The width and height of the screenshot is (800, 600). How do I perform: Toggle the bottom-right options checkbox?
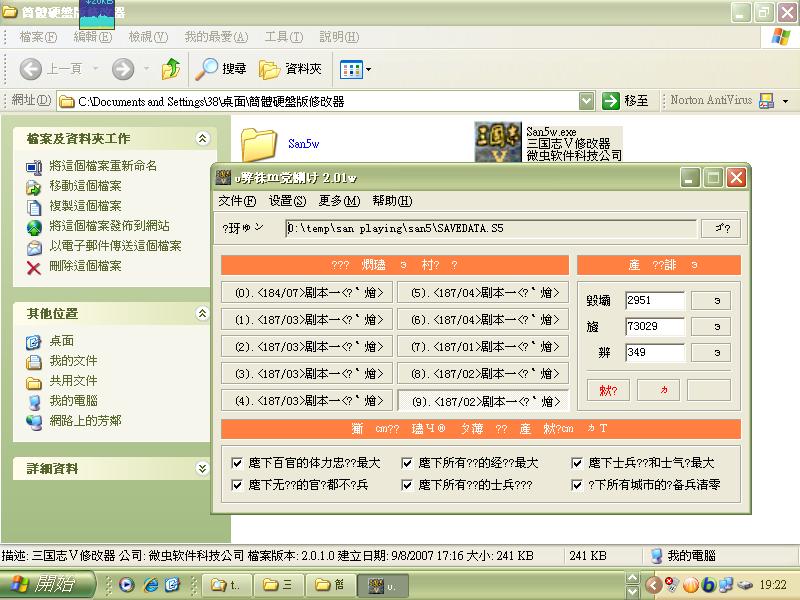[x=578, y=485]
